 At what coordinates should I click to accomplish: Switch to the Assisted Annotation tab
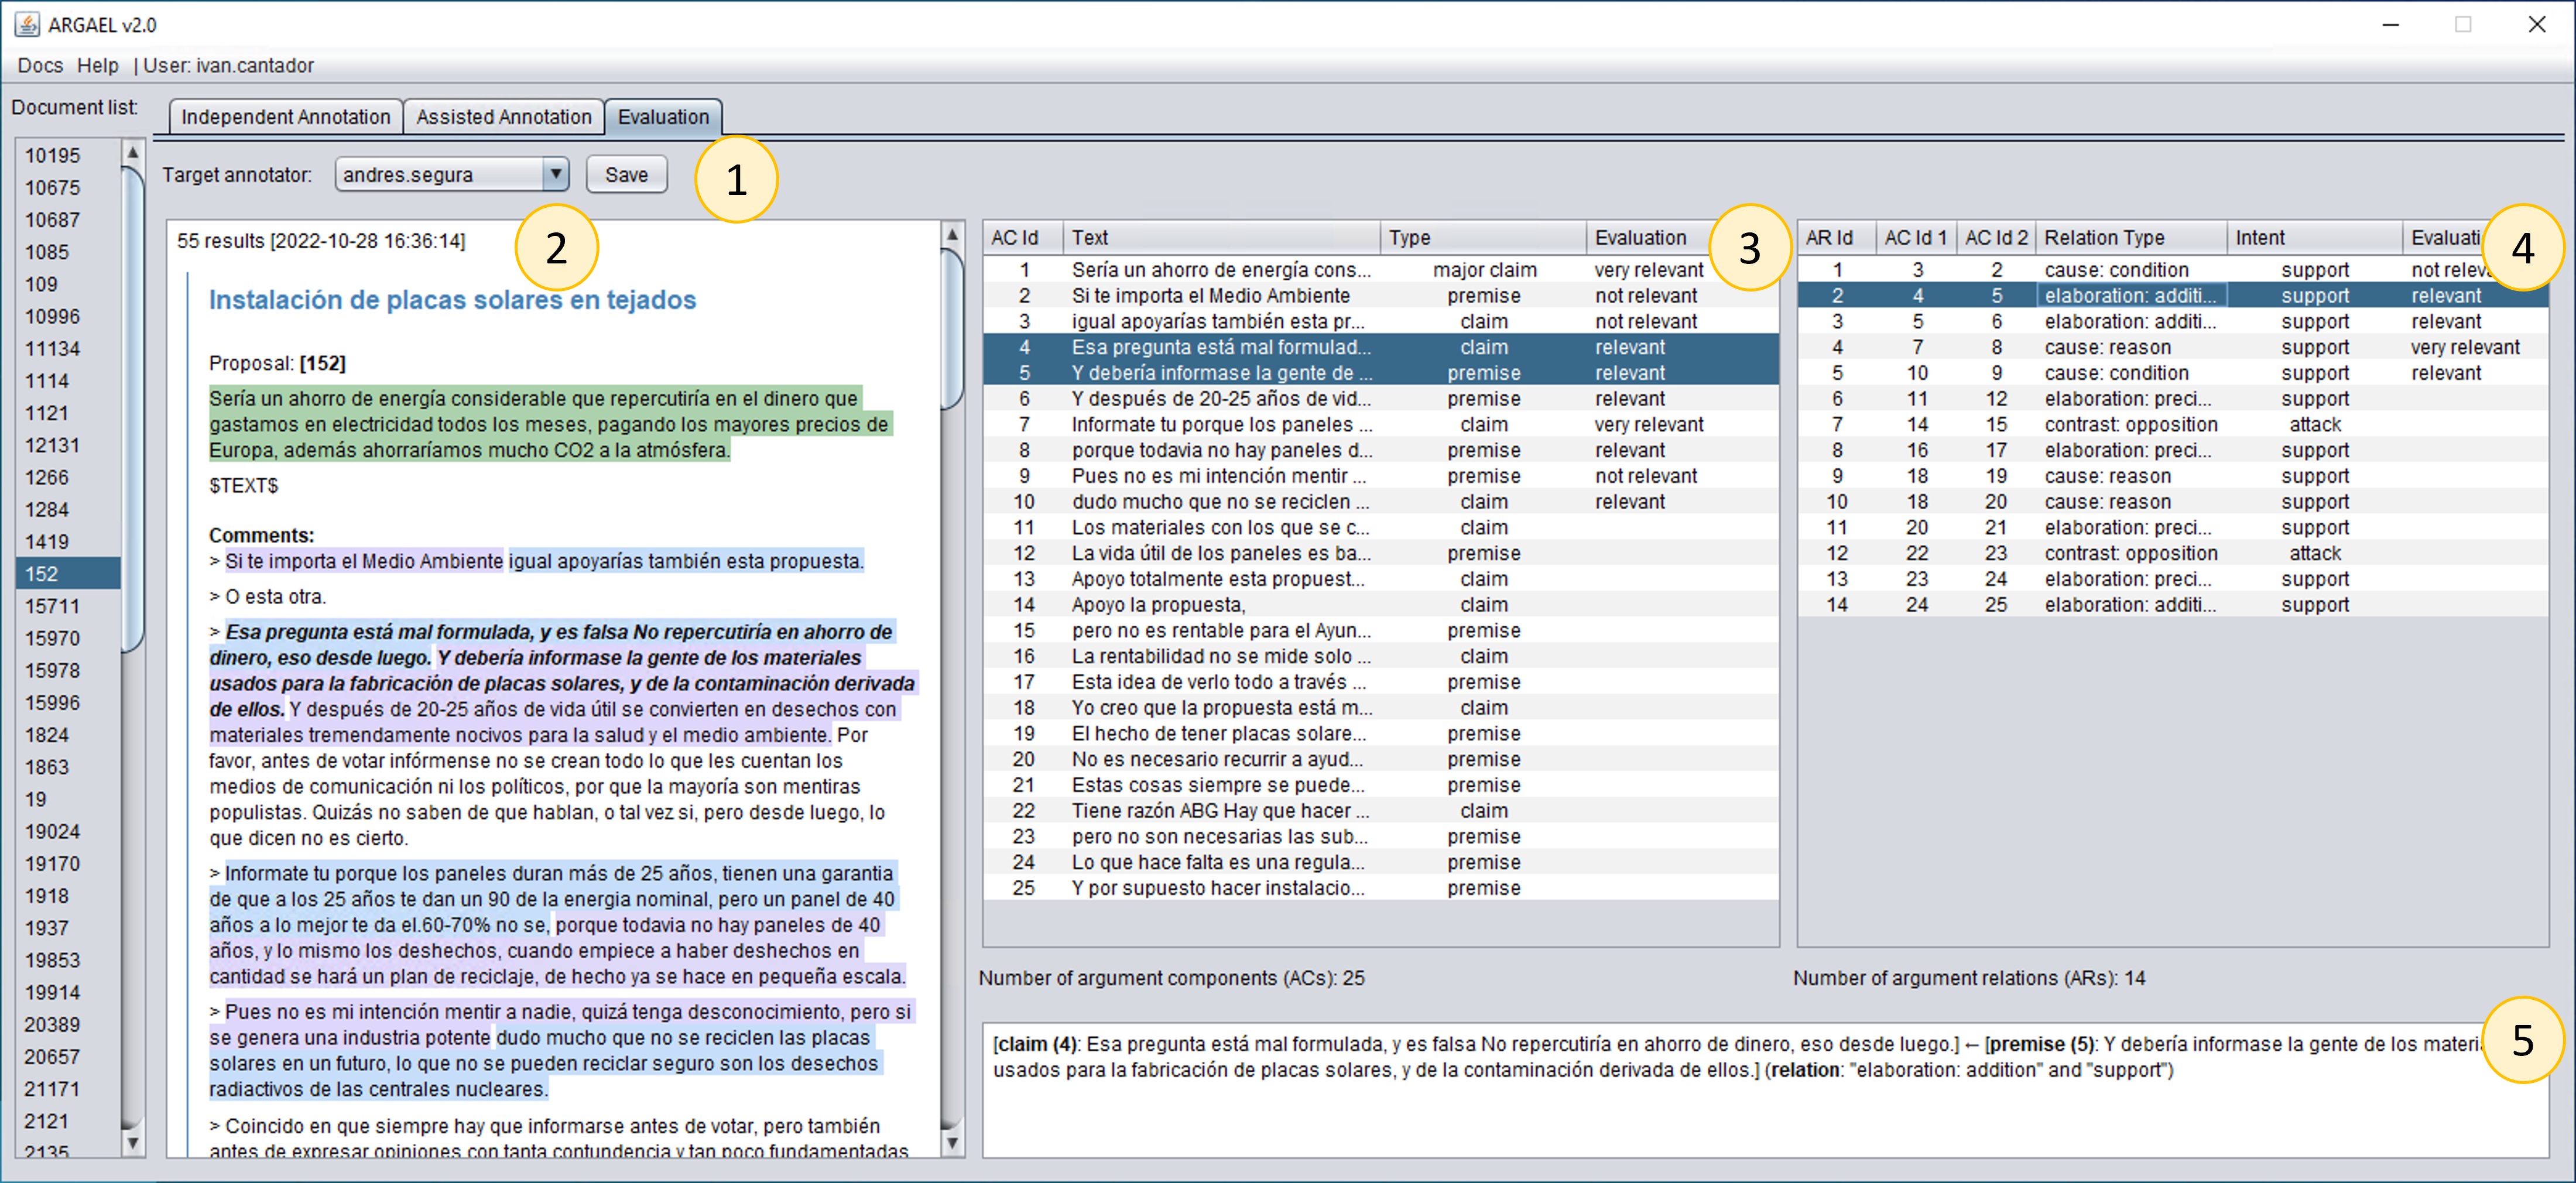click(503, 117)
